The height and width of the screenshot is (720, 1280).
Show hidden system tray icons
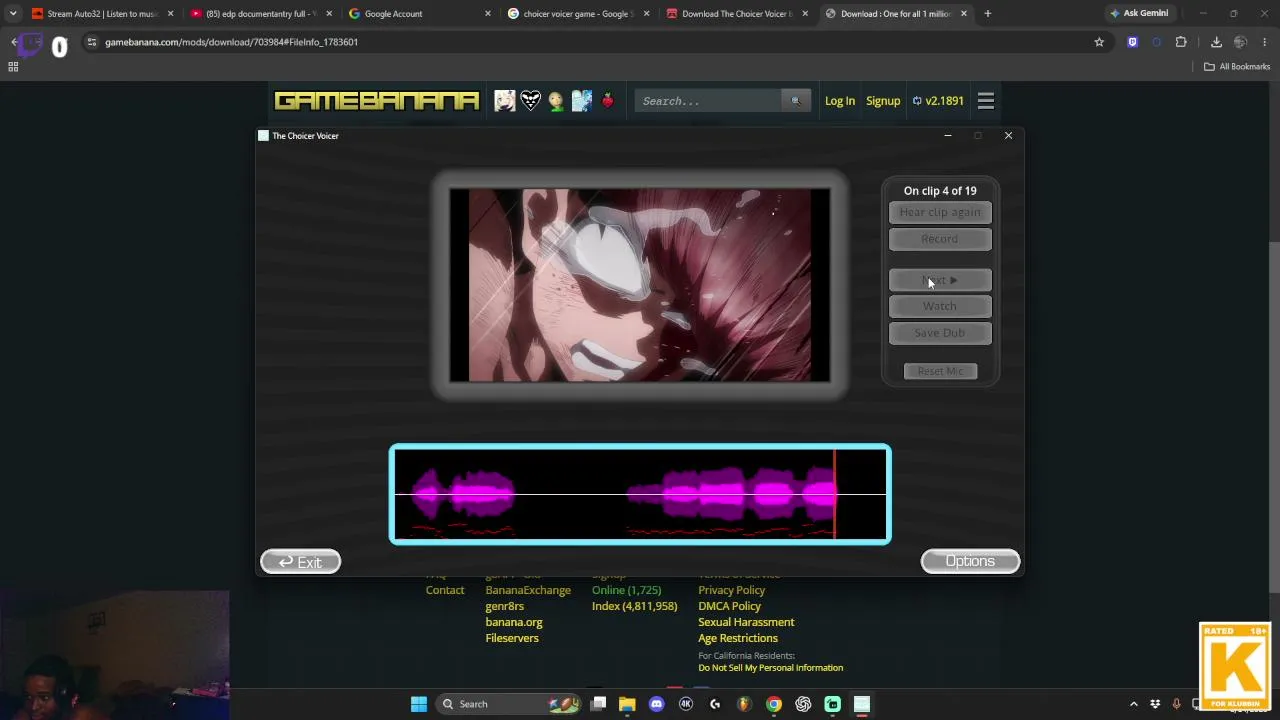tap(1133, 704)
